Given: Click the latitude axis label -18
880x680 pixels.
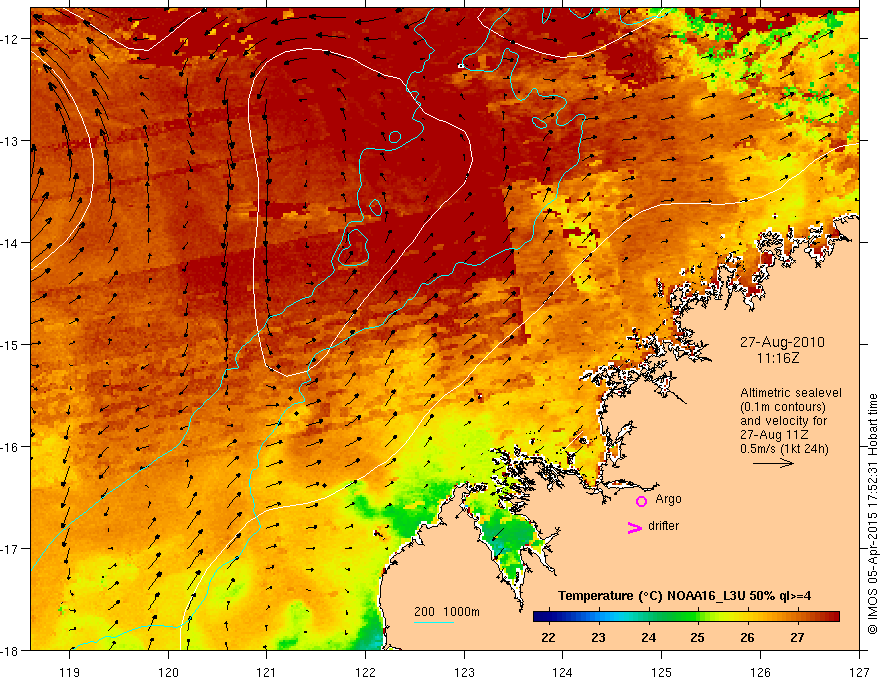Looking at the screenshot, I should [10, 650].
